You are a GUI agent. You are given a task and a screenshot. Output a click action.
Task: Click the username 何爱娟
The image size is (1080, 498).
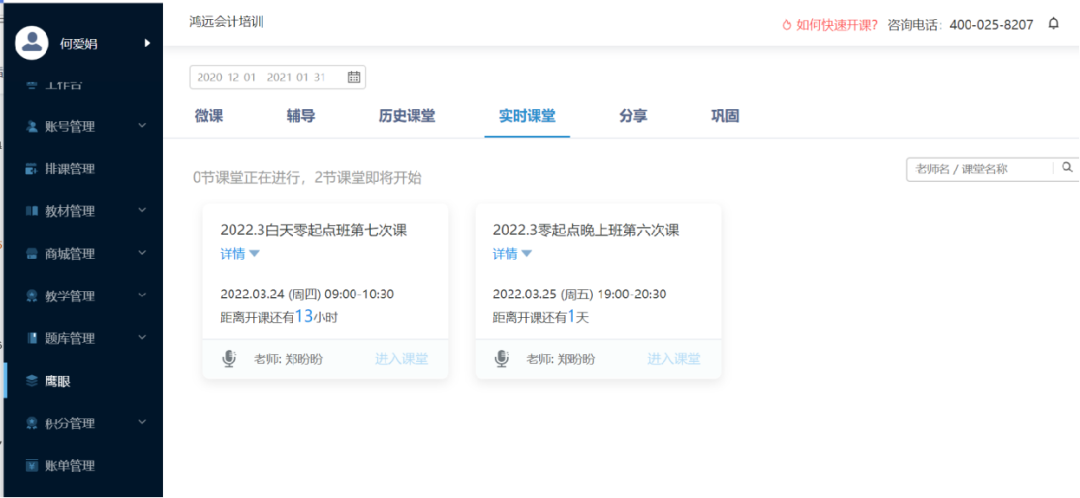(79, 44)
